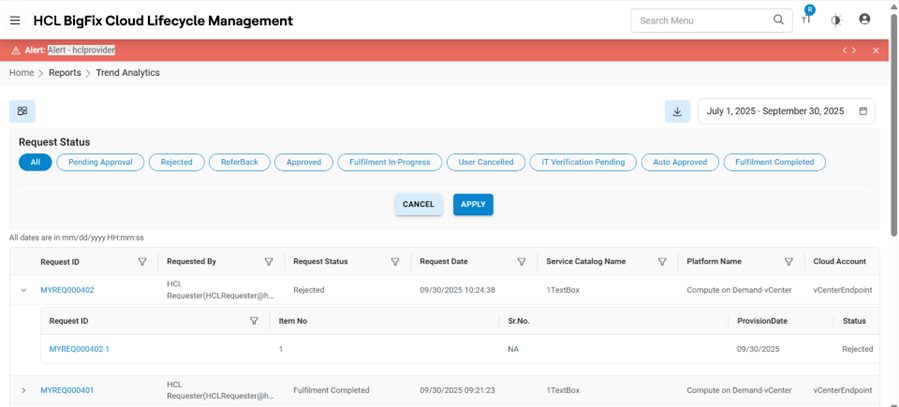The height and width of the screenshot is (407, 899).
Task: Open the MYREQ000402-1 item link
Action: [79, 349]
